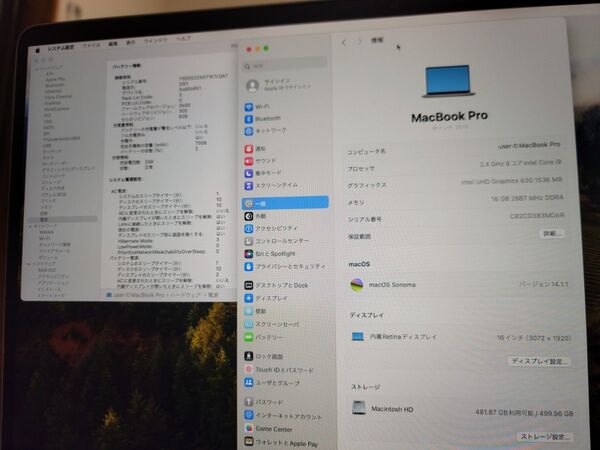The width and height of the screenshot is (600, 450).
Task: Open Touch ID とパスワード settings
Action: tap(279, 370)
